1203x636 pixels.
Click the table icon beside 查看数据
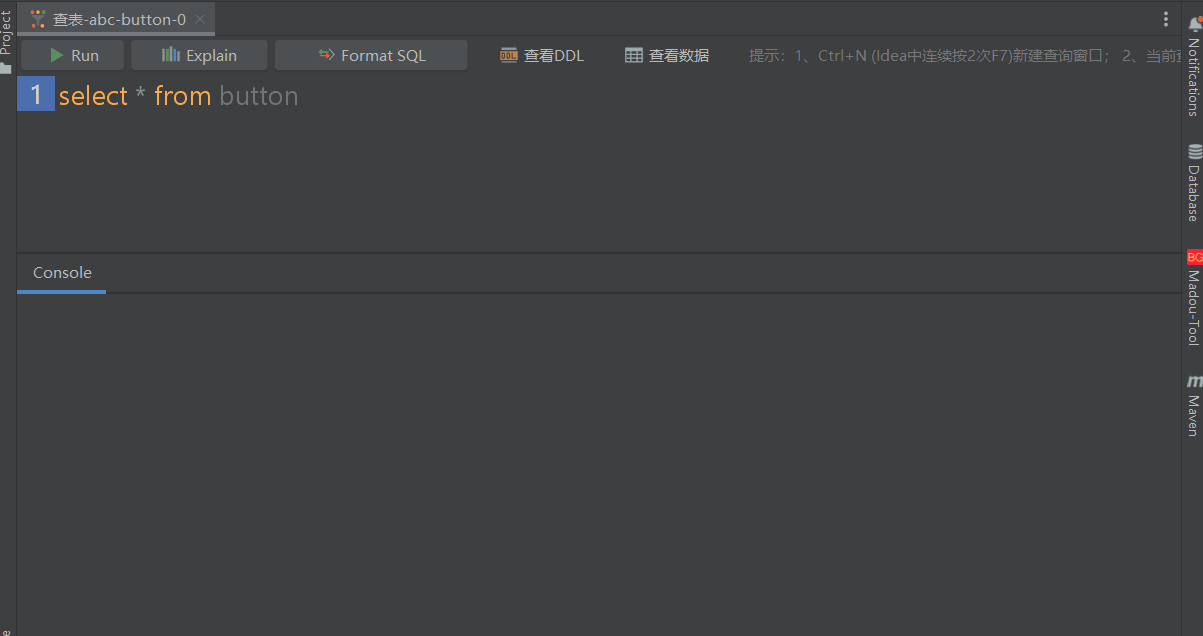click(634, 55)
